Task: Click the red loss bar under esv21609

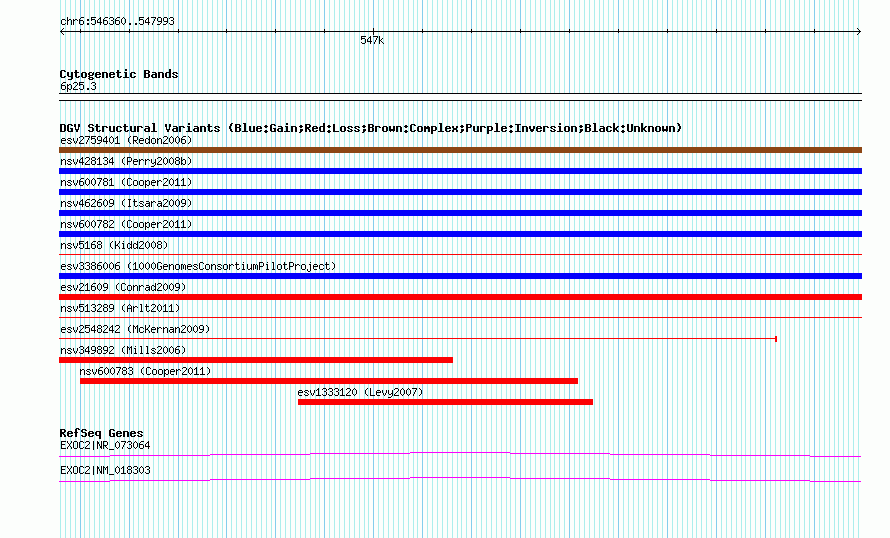Action: pos(460,297)
